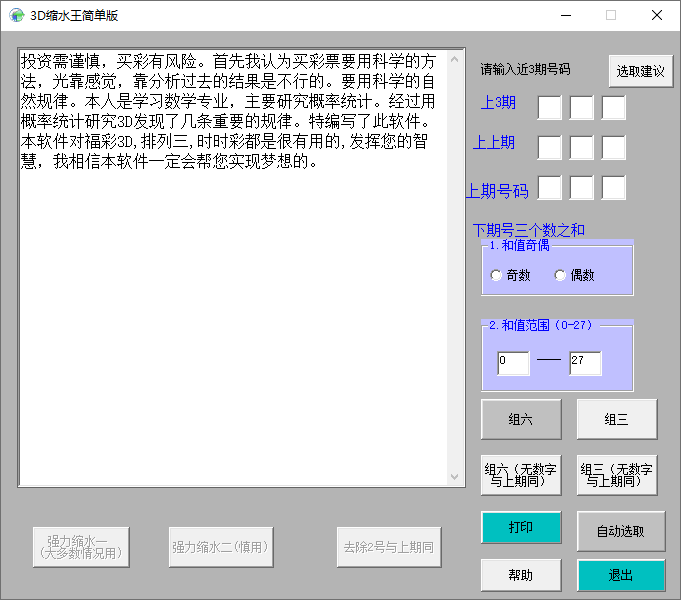
Task: Click the 下期号三个数之和 heading
Action: 529,230
